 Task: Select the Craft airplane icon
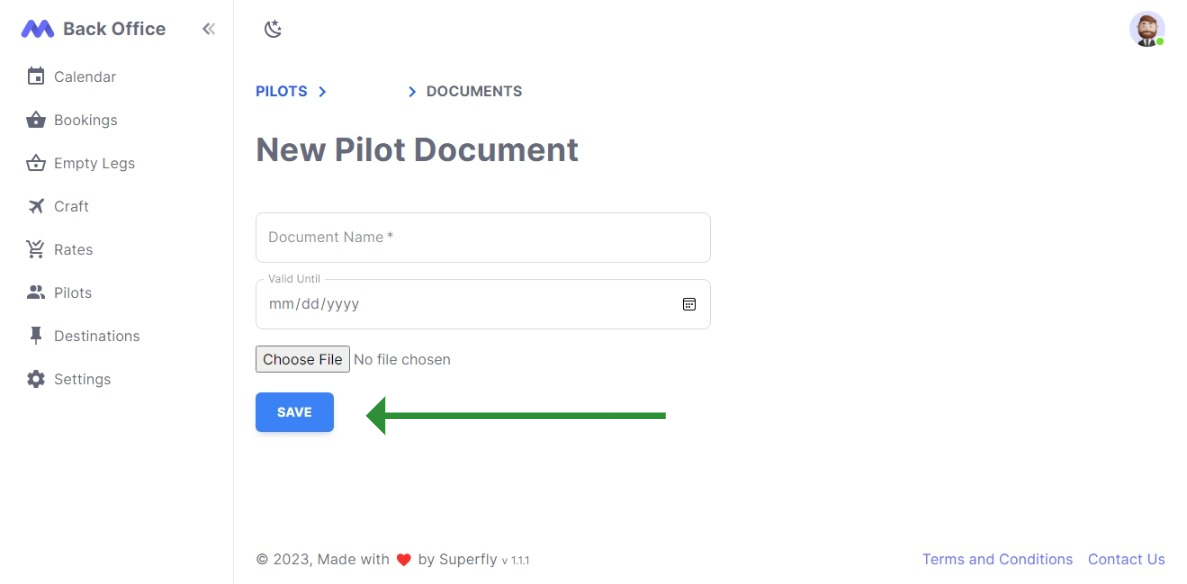[34, 205]
